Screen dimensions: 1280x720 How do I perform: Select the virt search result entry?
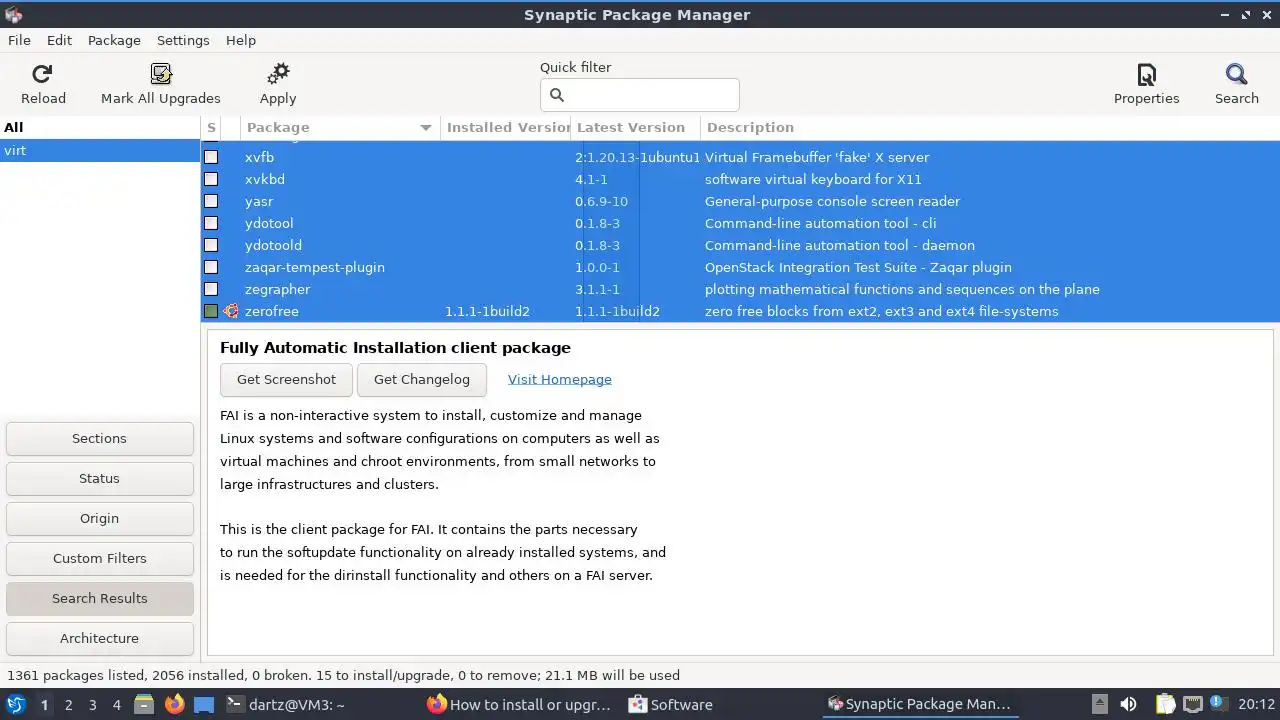100,150
